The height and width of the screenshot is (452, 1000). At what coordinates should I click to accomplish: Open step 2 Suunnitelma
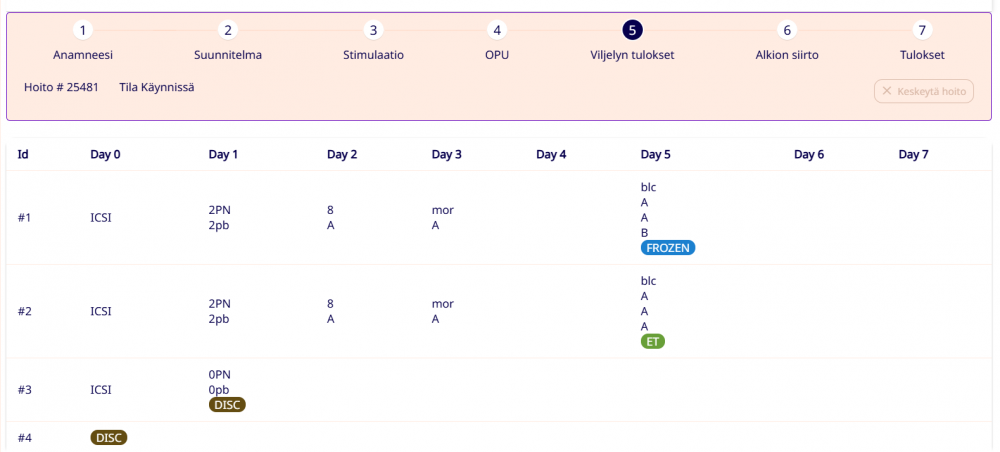tap(228, 31)
